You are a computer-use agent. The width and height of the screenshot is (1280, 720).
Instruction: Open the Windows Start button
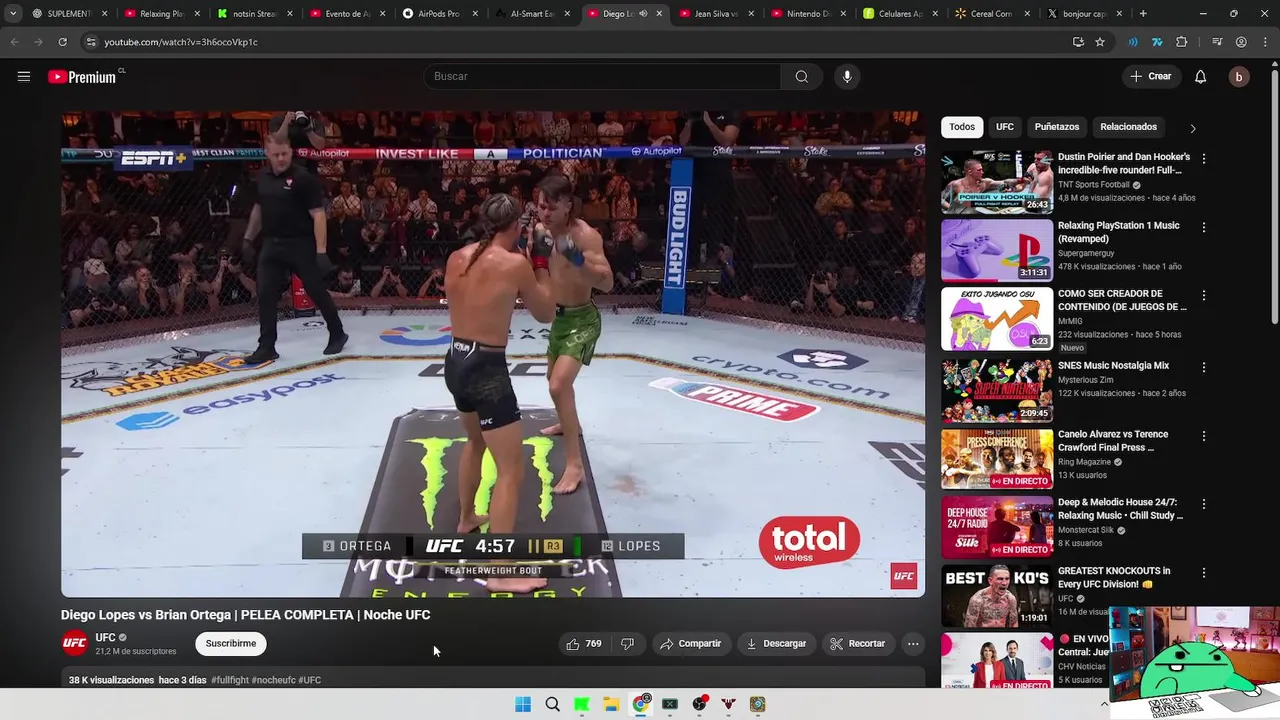[523, 704]
